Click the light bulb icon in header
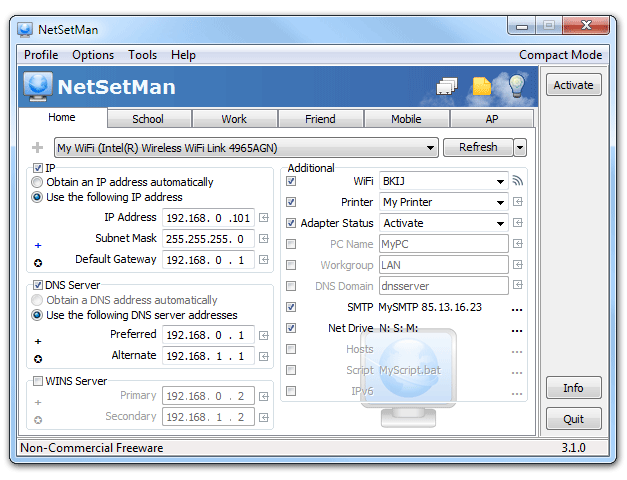627x480 pixels. coord(517,86)
